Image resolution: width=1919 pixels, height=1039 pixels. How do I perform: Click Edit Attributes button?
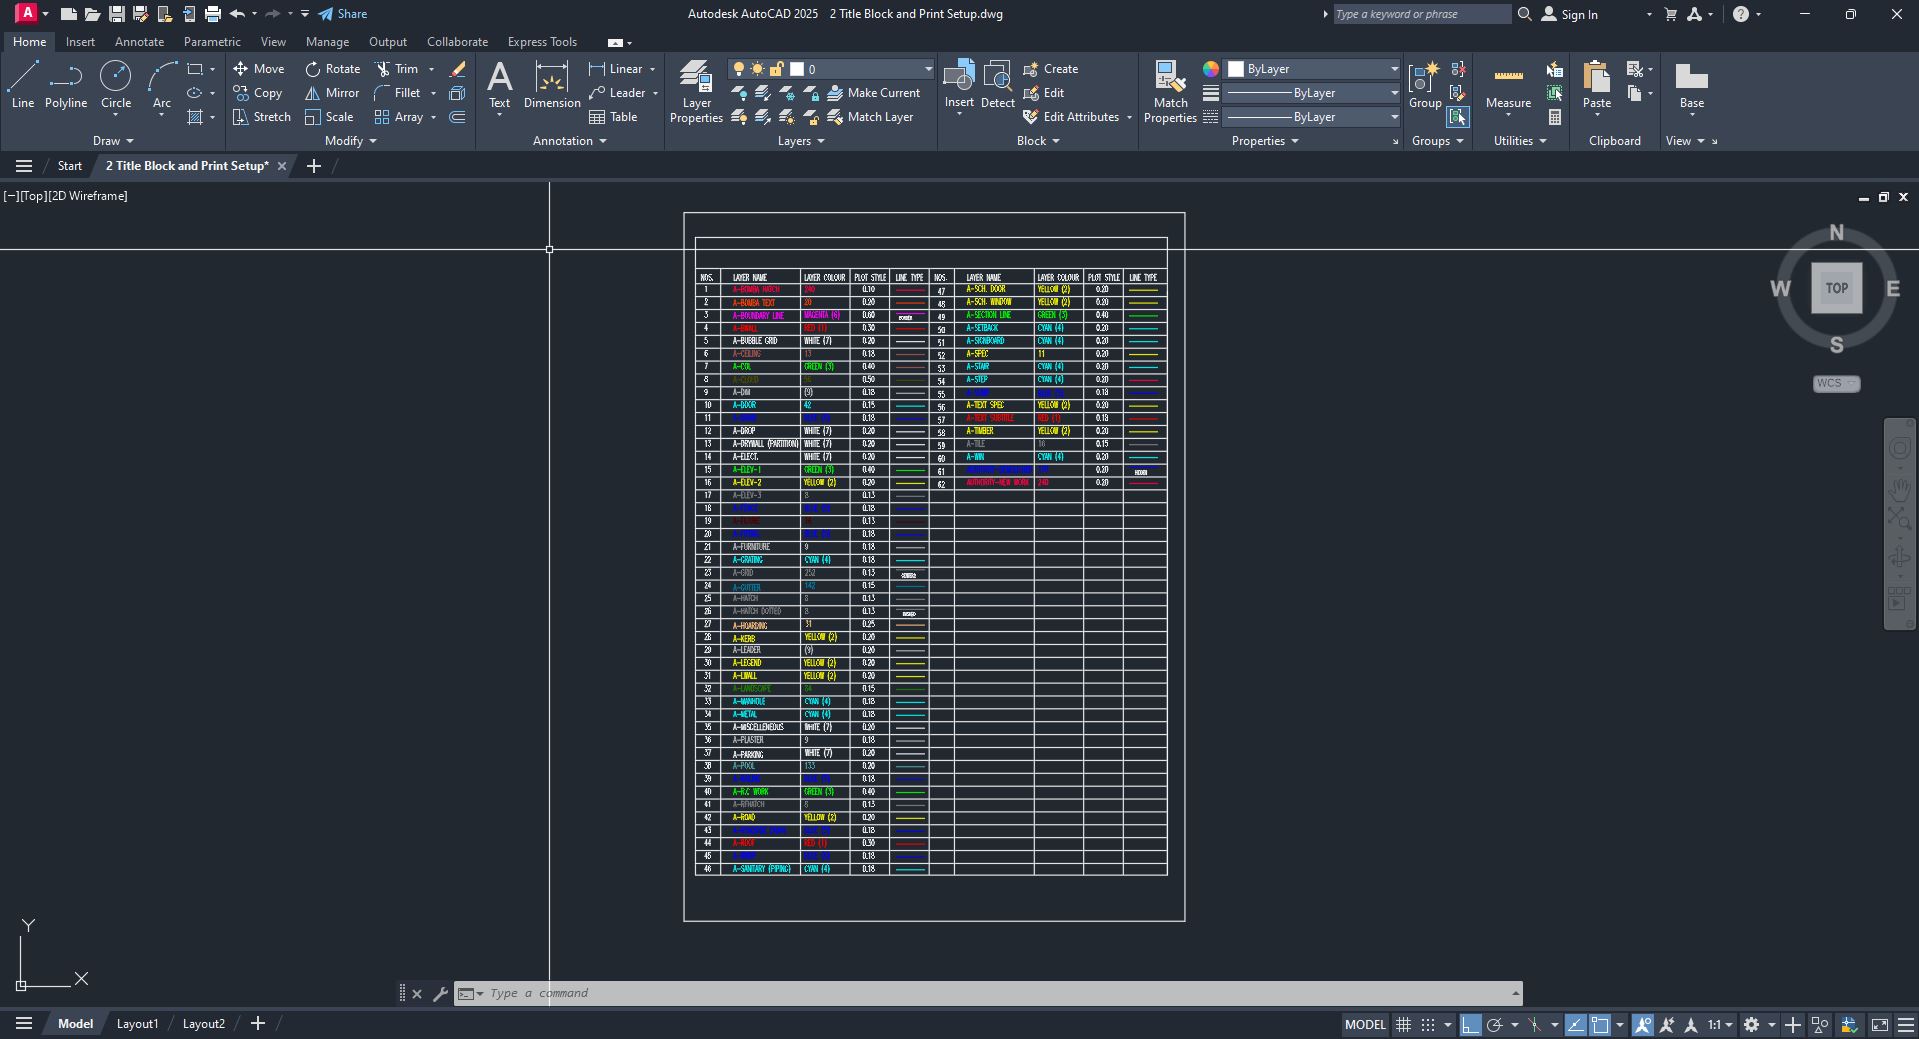click(x=1071, y=117)
